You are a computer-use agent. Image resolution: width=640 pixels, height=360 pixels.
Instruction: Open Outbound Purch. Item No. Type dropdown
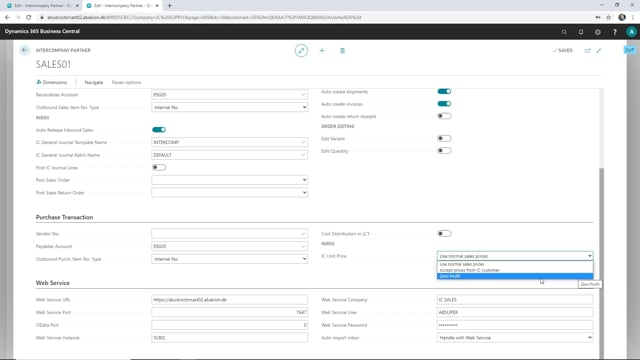click(229, 259)
